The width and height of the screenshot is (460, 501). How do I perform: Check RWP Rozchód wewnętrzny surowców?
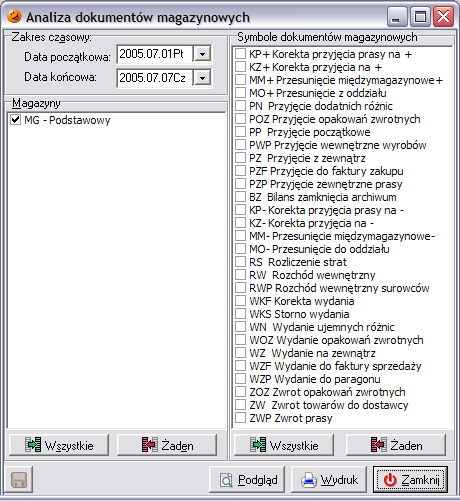(x=240, y=288)
